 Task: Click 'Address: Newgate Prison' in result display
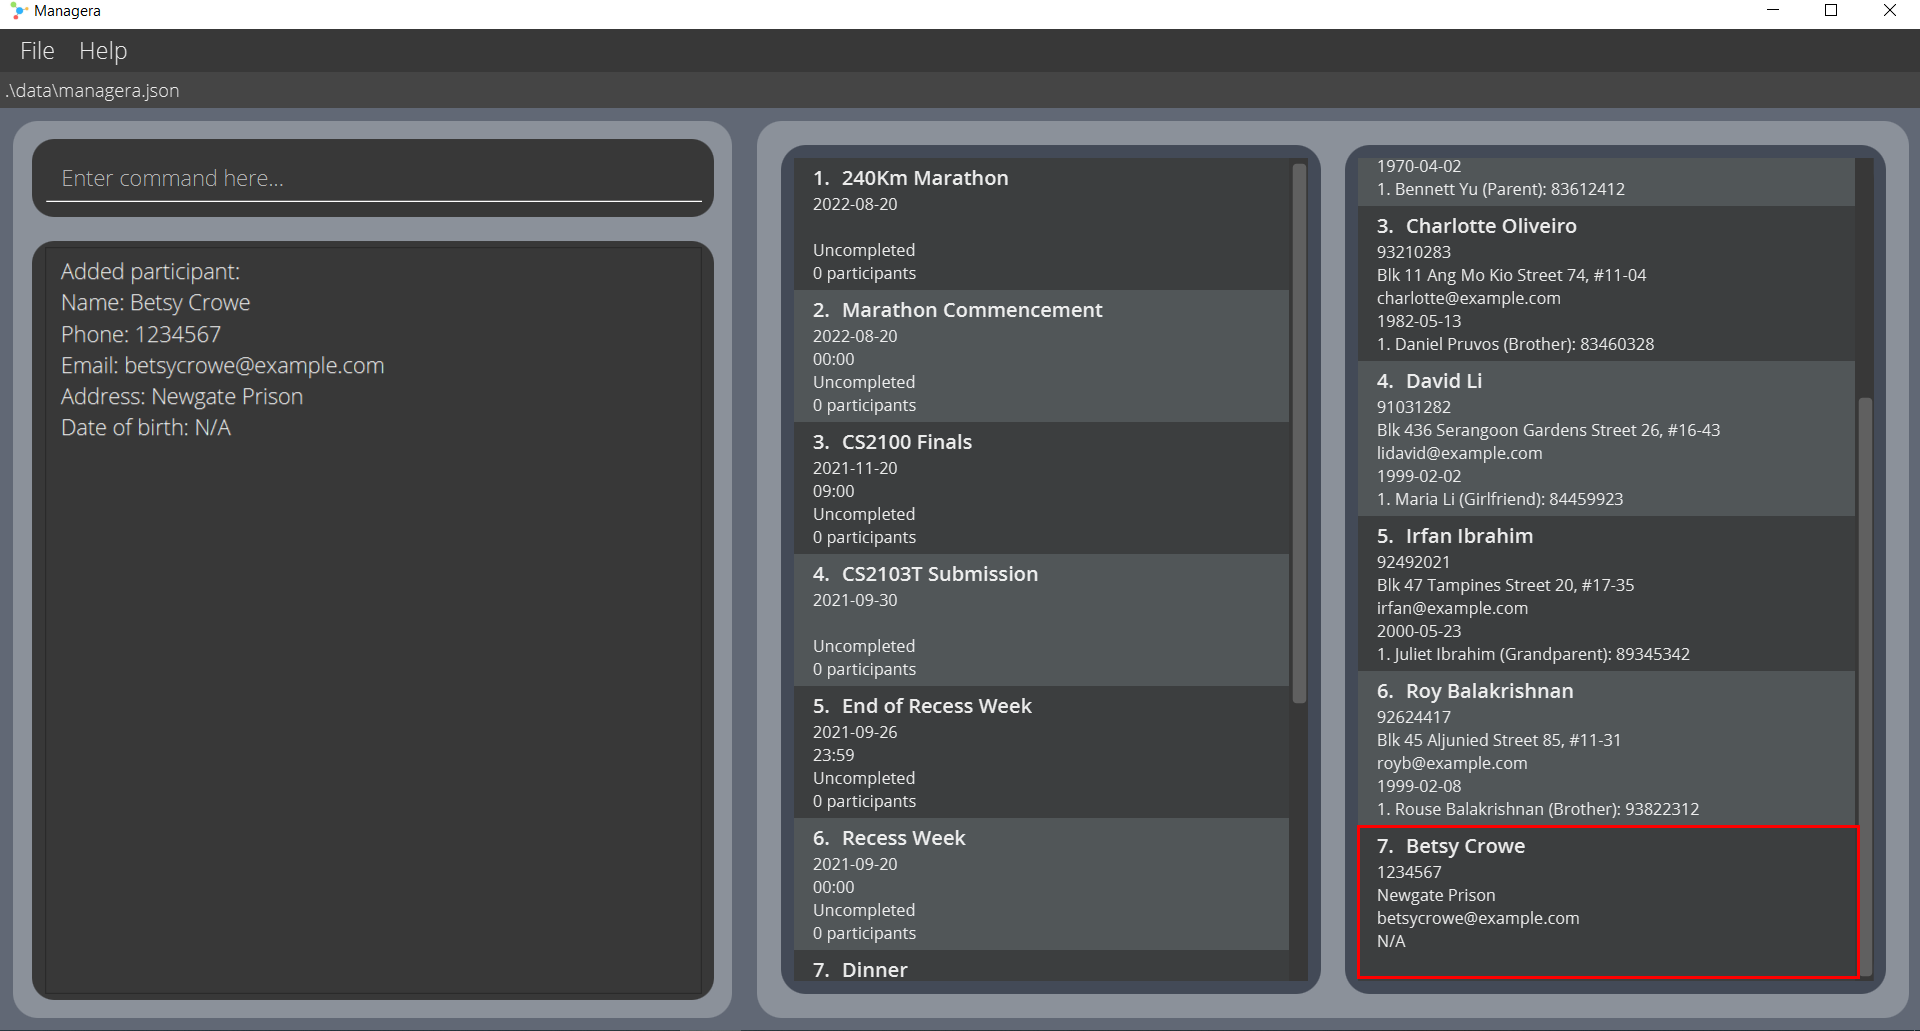[182, 397]
